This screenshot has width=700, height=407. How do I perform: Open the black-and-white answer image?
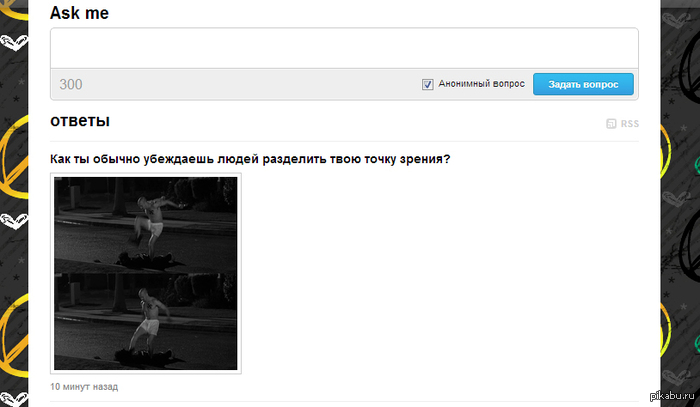click(146, 273)
